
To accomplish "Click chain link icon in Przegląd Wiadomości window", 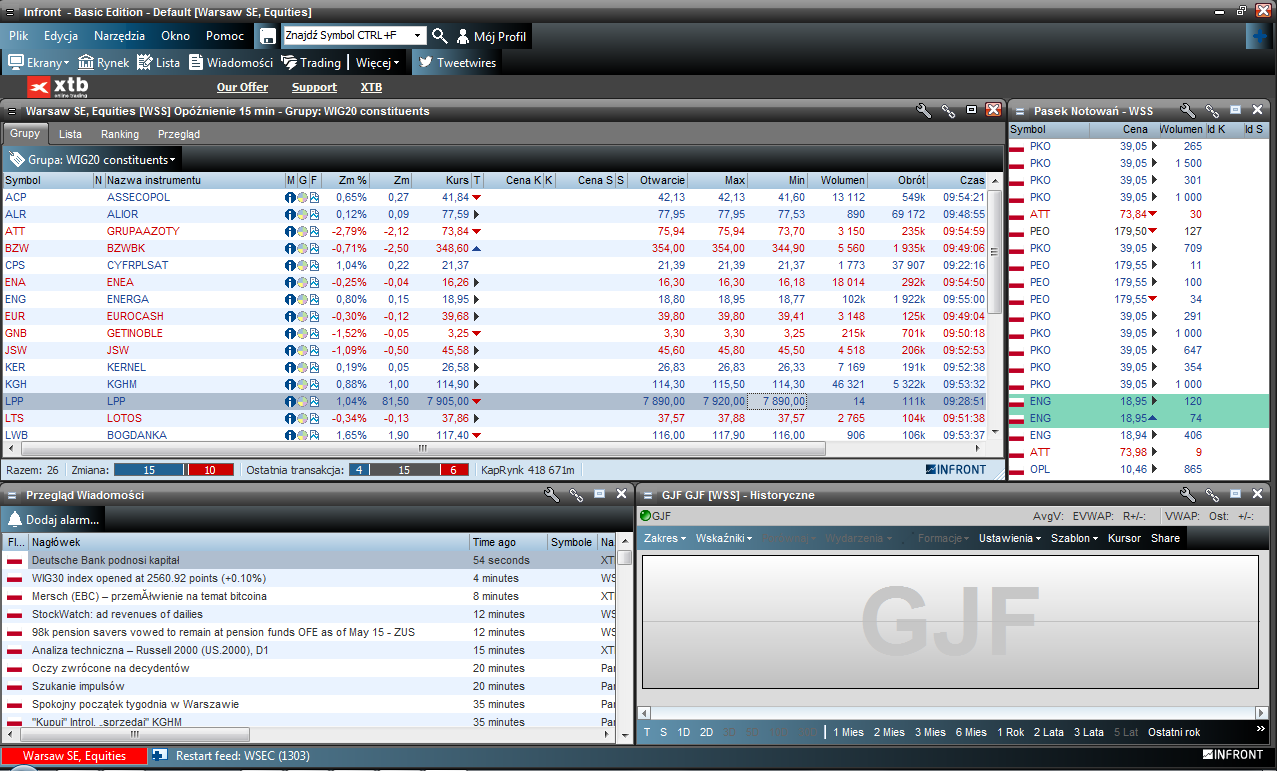I will point(576,494).
